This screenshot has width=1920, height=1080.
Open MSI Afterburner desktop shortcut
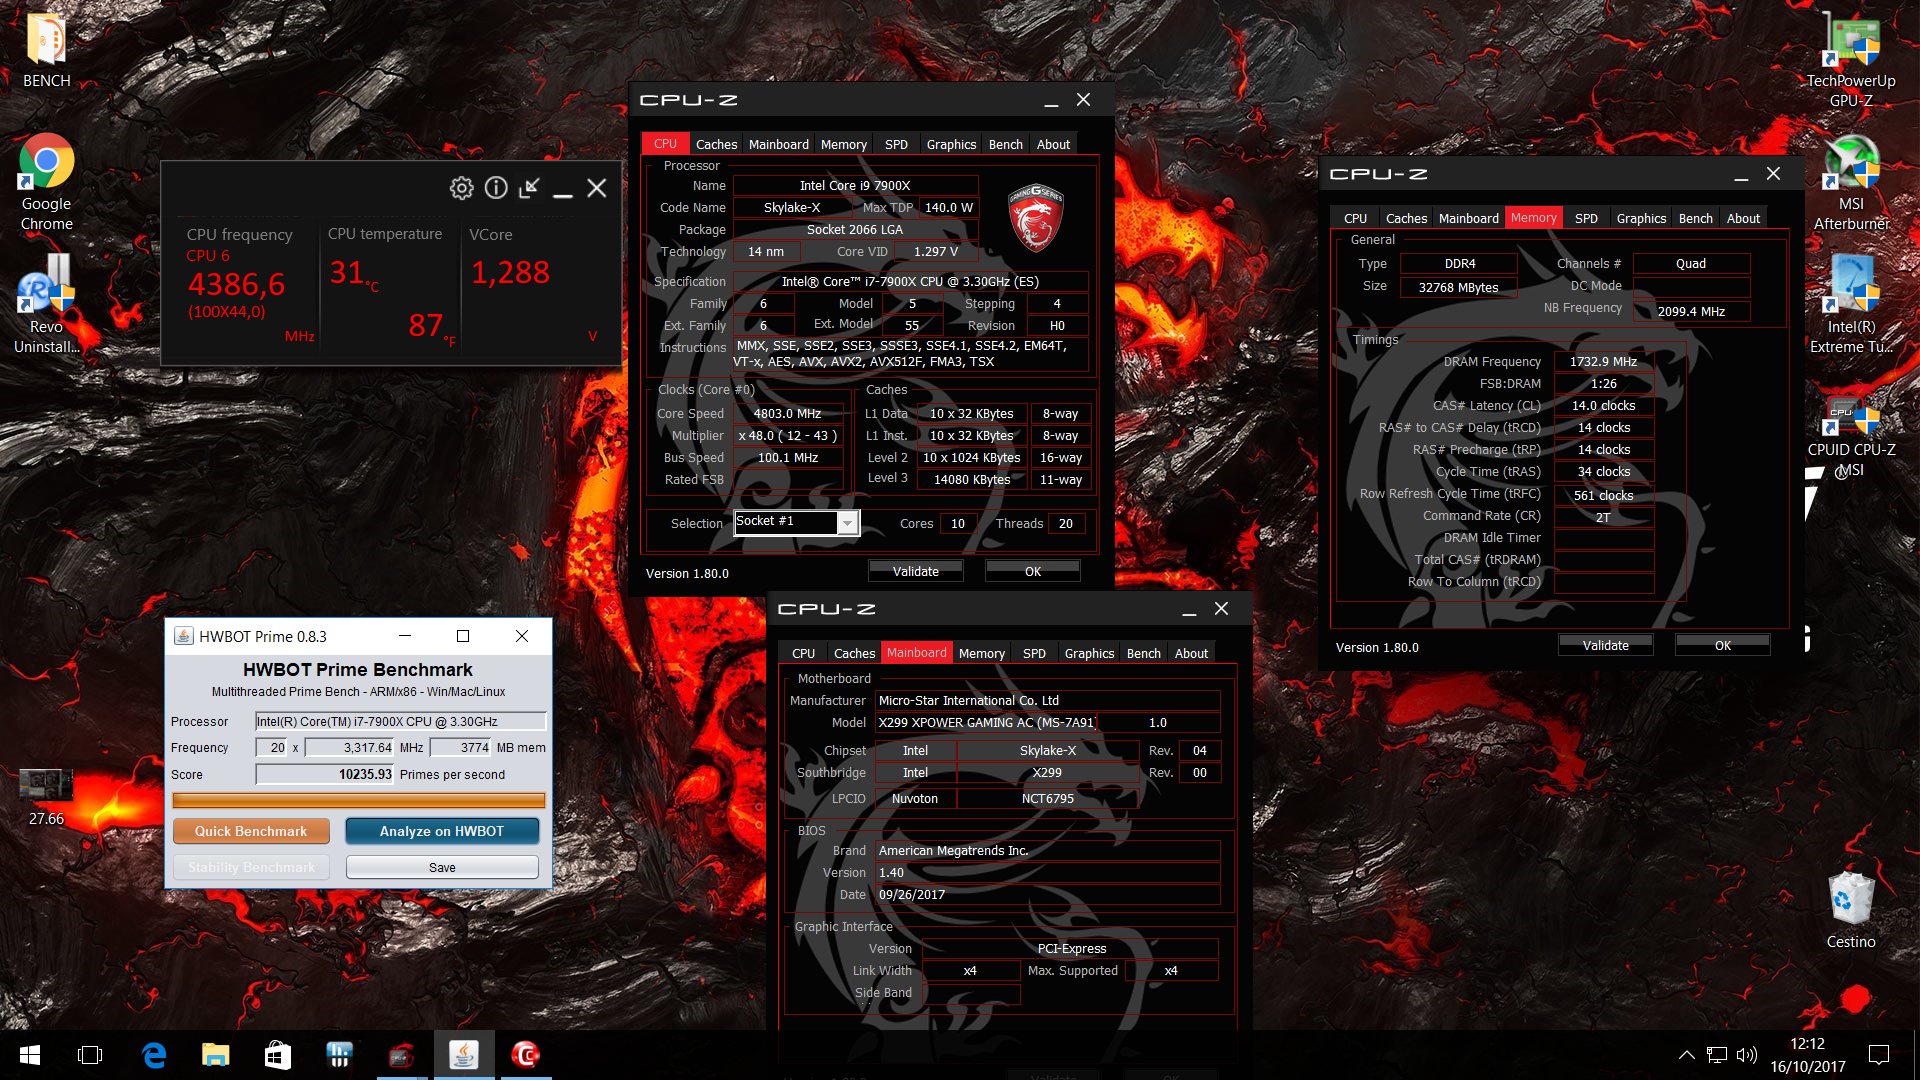(x=1851, y=182)
